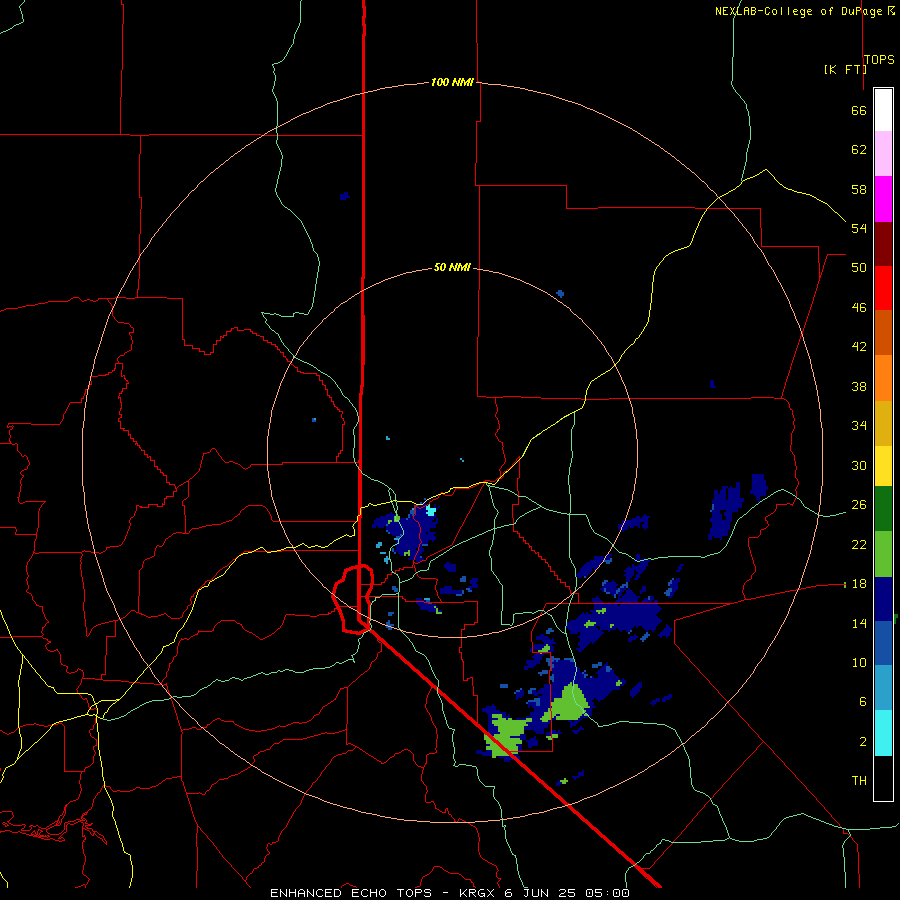Click the light blue 6 kft swatch

coord(883,688)
